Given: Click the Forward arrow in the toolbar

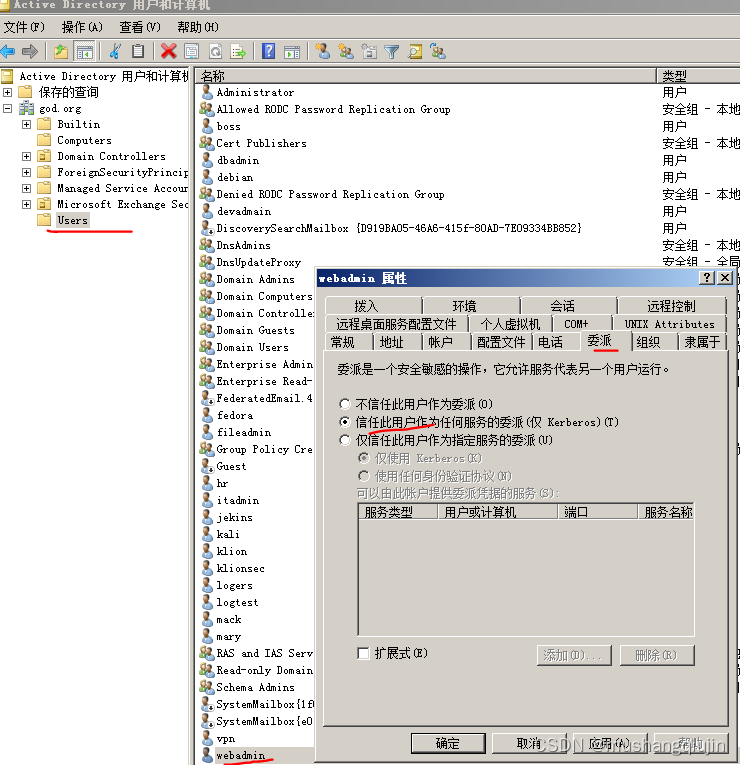Looking at the screenshot, I should point(30,51).
